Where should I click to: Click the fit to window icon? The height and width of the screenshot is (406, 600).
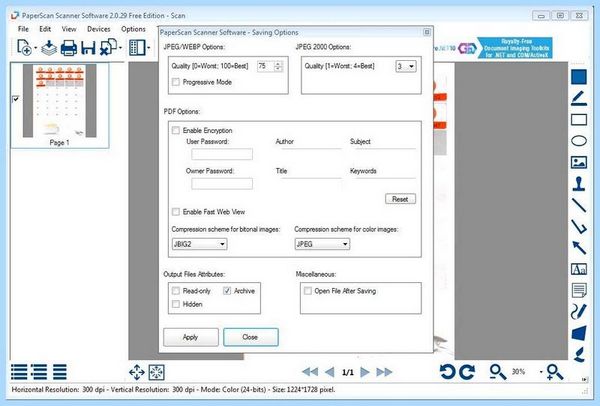[x=157, y=372]
